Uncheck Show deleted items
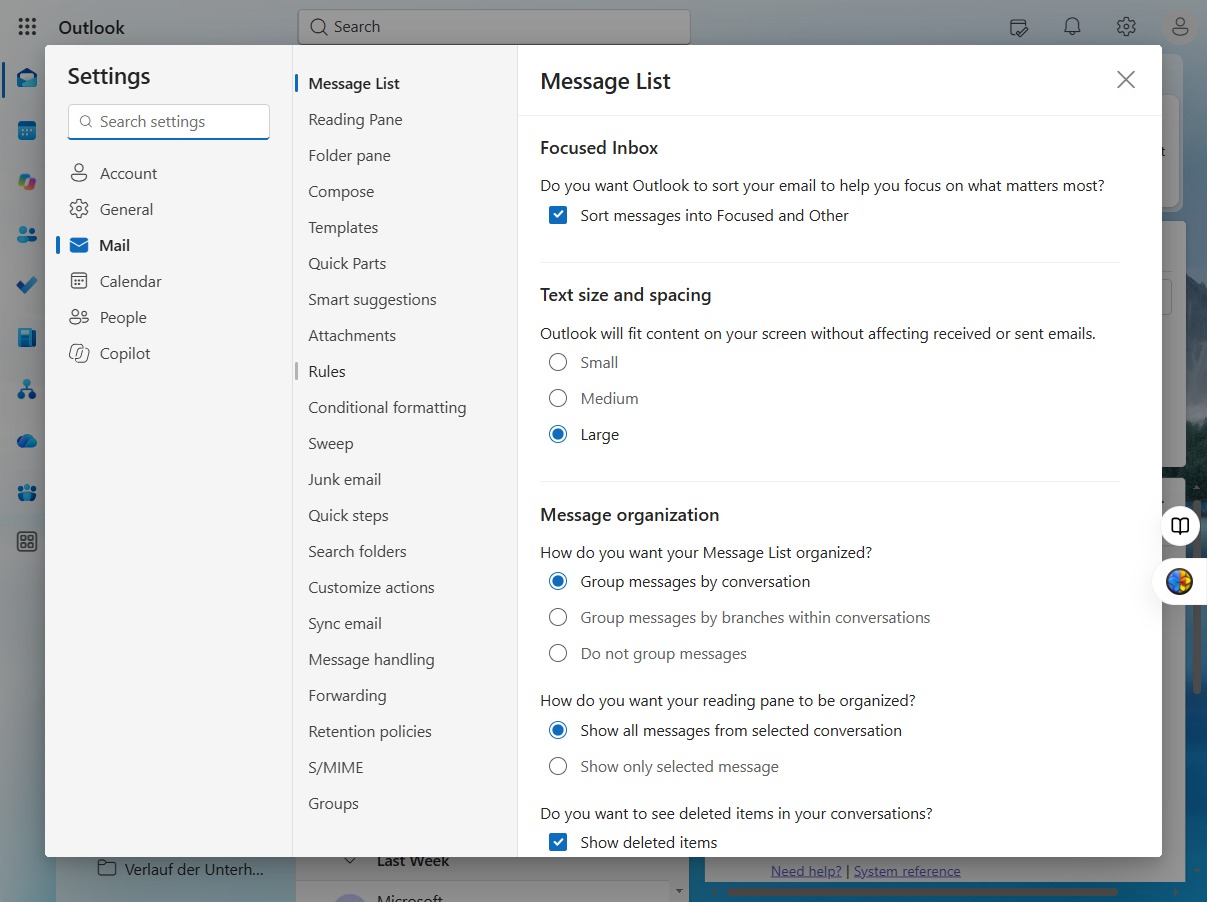This screenshot has width=1207, height=902. 558,842
